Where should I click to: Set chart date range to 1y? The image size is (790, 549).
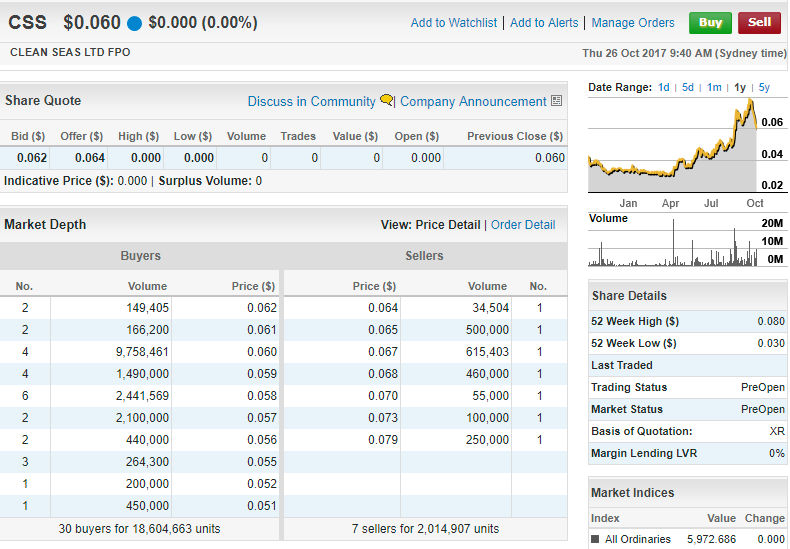coord(740,87)
